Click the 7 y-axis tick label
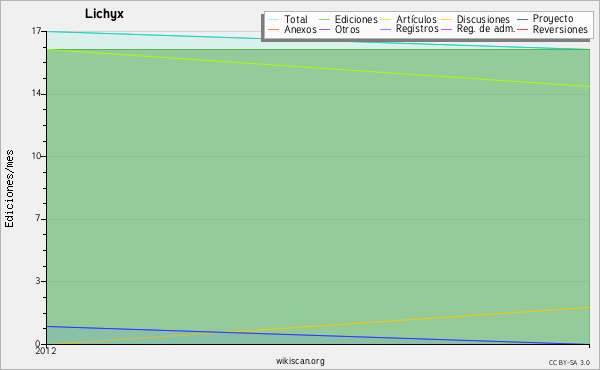 pos(38,218)
